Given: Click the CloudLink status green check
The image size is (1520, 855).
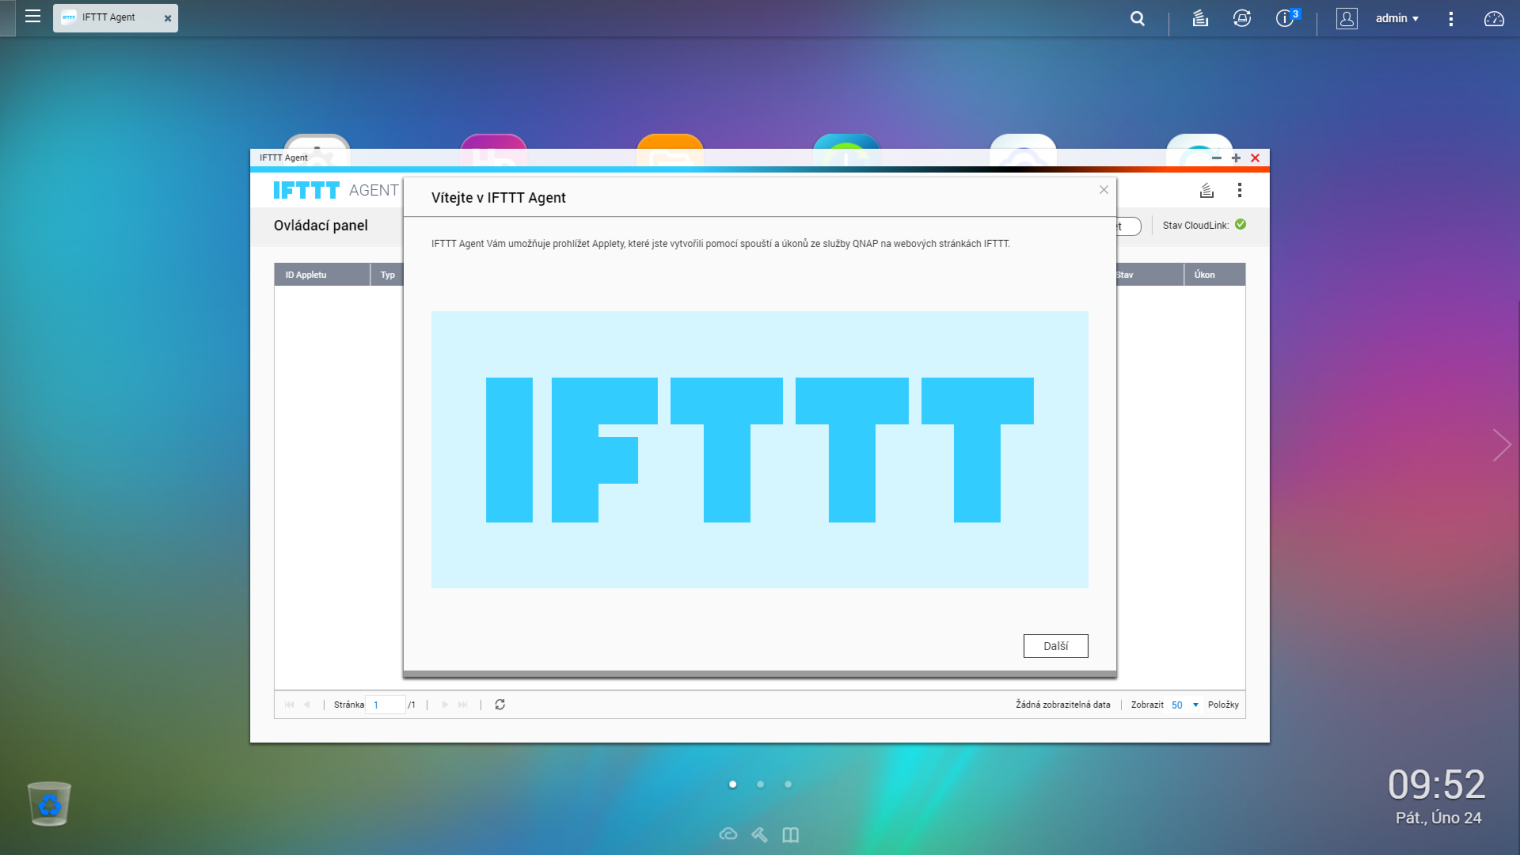Looking at the screenshot, I should [x=1241, y=225].
